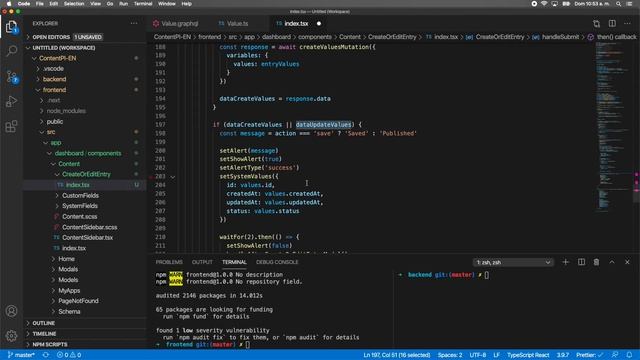
Task: Click the master branch indicator
Action: tap(21, 355)
